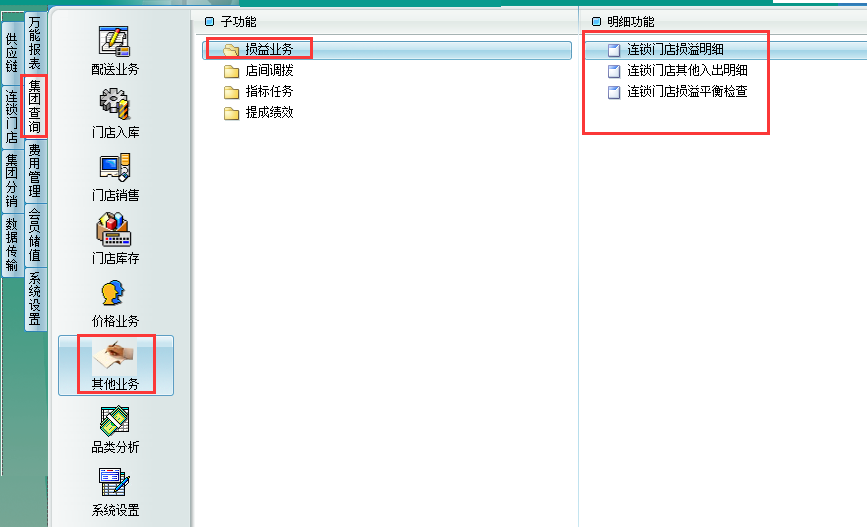
Task: Open the 门店入库 gear icon
Action: 114,105
